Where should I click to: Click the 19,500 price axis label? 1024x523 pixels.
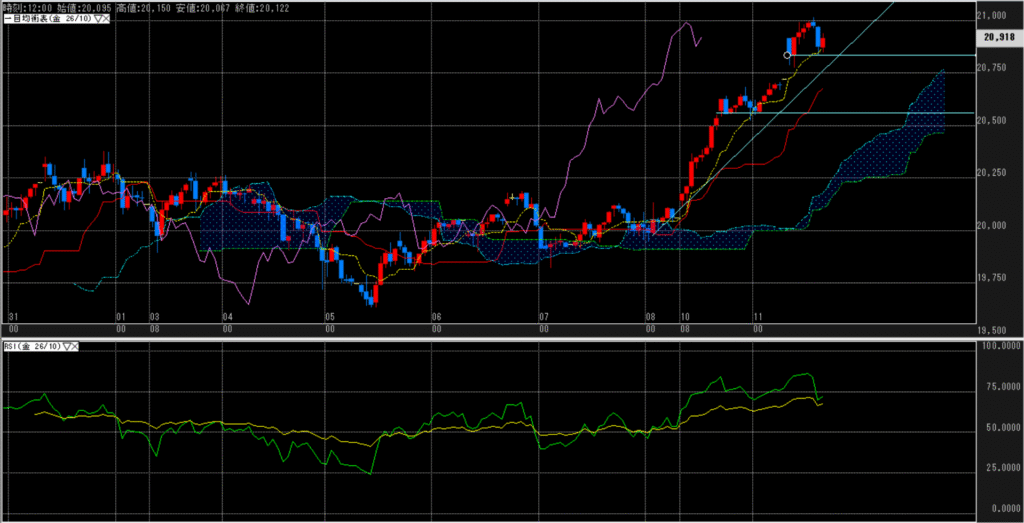[993, 329]
